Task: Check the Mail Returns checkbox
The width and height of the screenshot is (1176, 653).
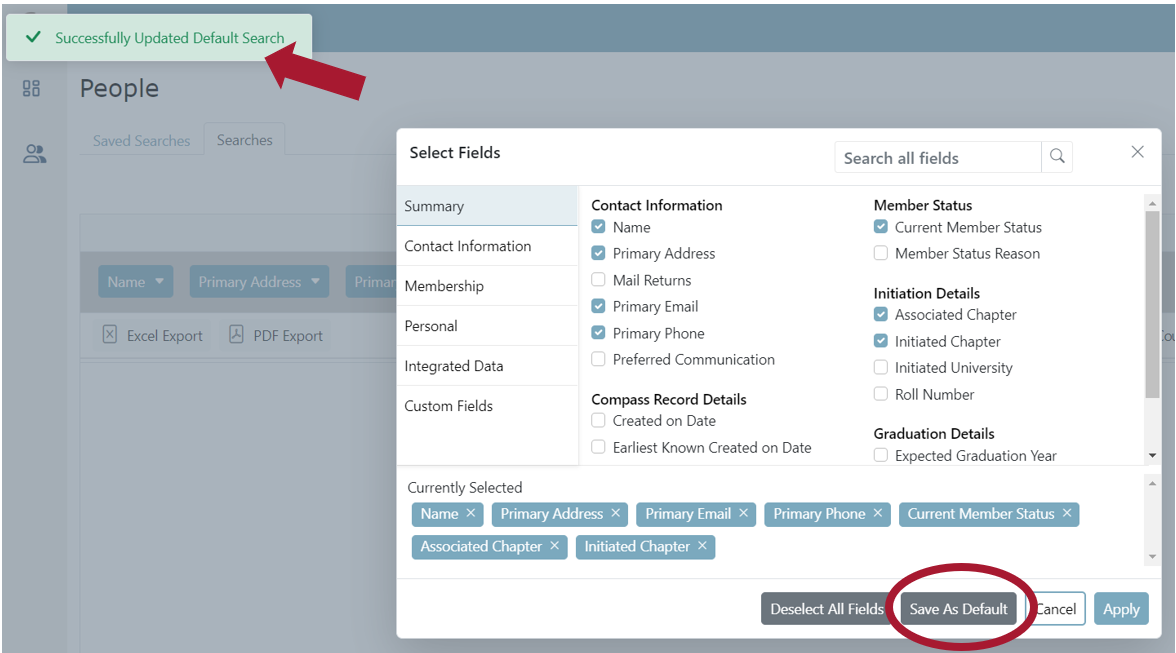Action: (x=598, y=280)
